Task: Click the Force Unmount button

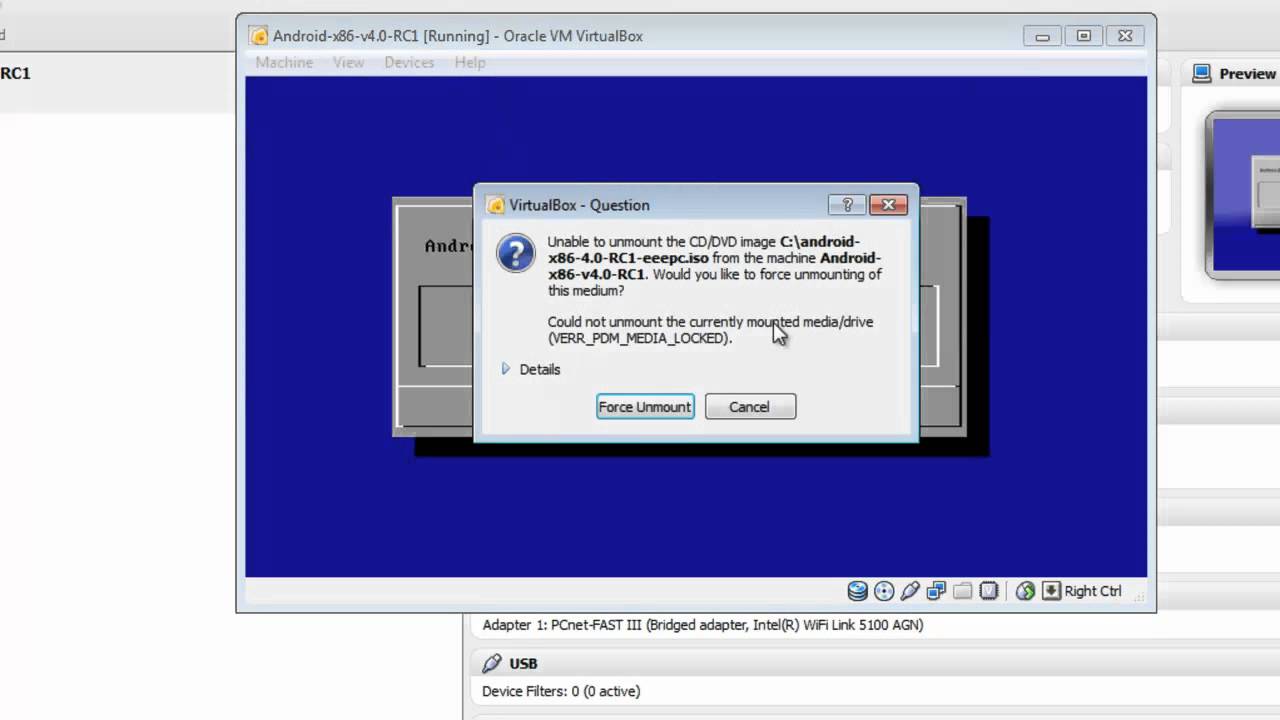Action: click(x=645, y=407)
